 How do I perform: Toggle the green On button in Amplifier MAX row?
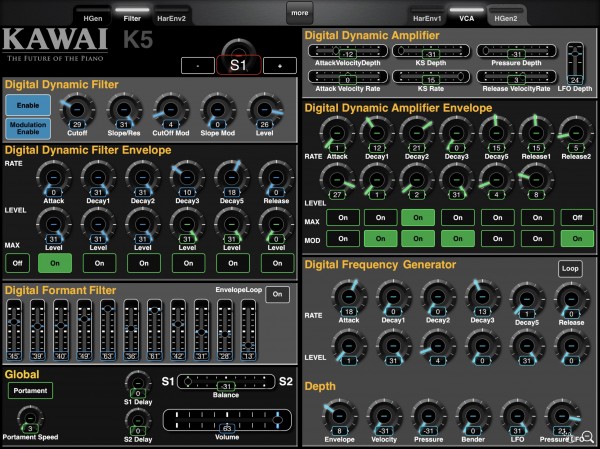(x=418, y=218)
